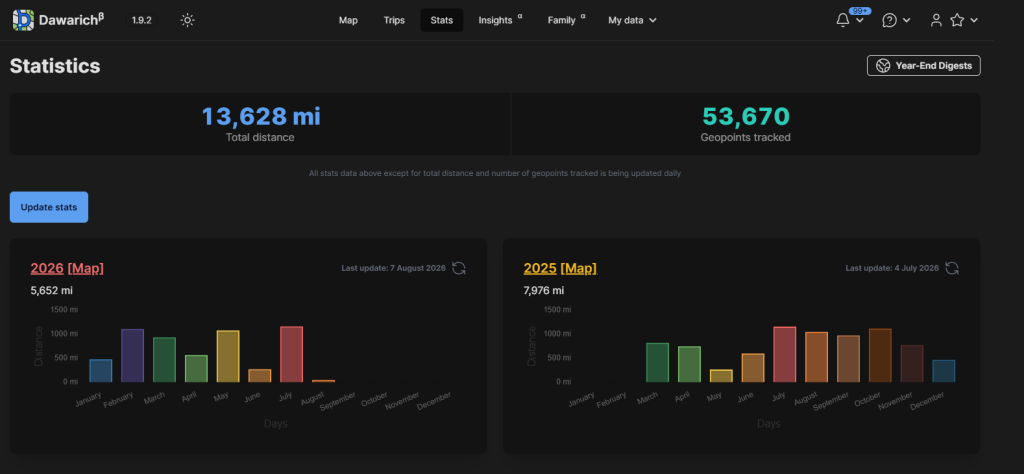Open the 2025 [Map] link
This screenshot has width=1024, height=474.
click(579, 268)
